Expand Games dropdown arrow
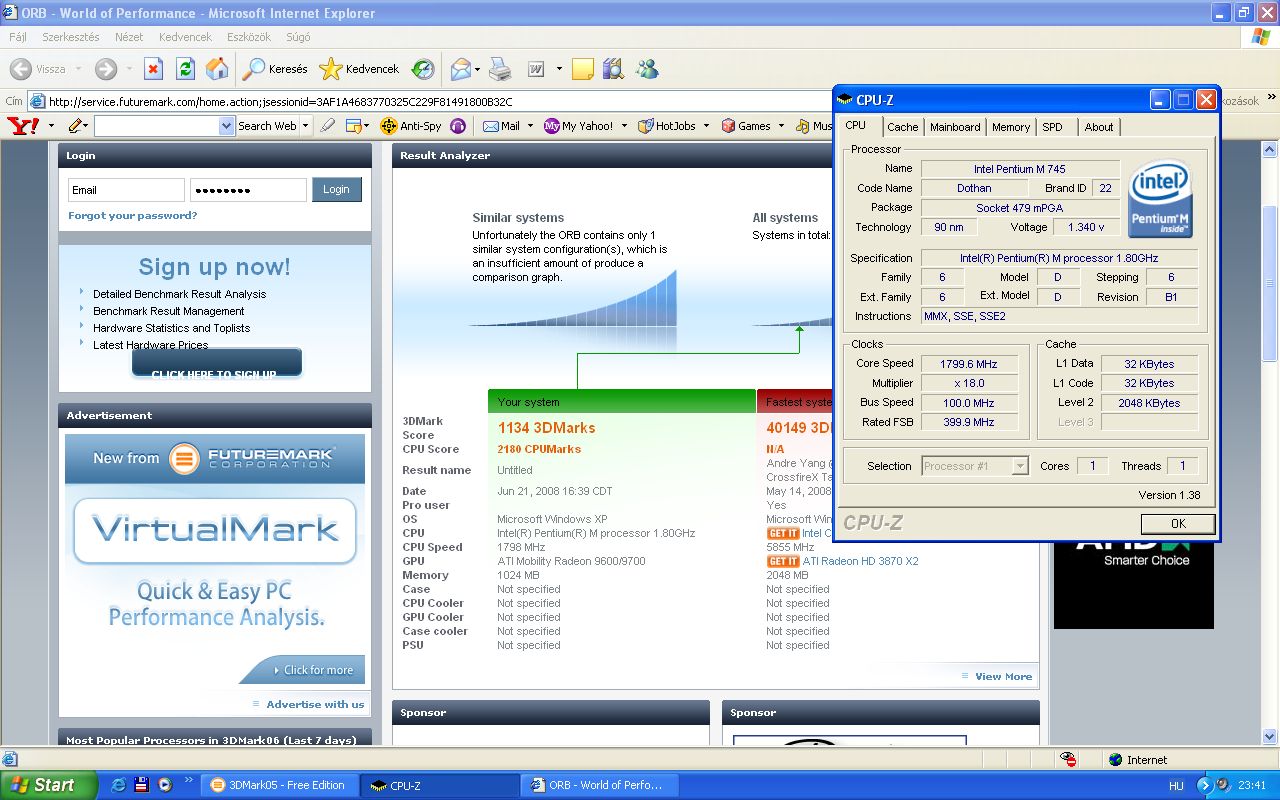The width and height of the screenshot is (1280, 800). click(781, 126)
